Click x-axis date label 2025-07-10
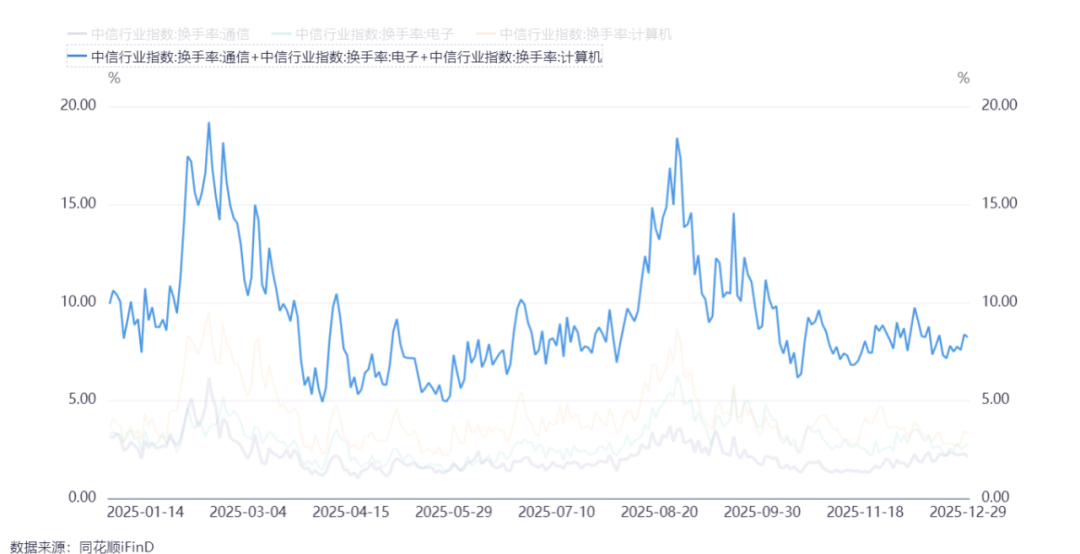 pyautogui.click(x=555, y=512)
